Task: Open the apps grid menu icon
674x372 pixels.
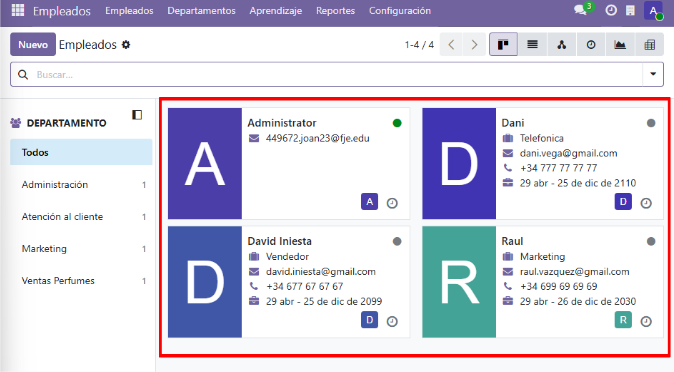Action: click(x=18, y=10)
